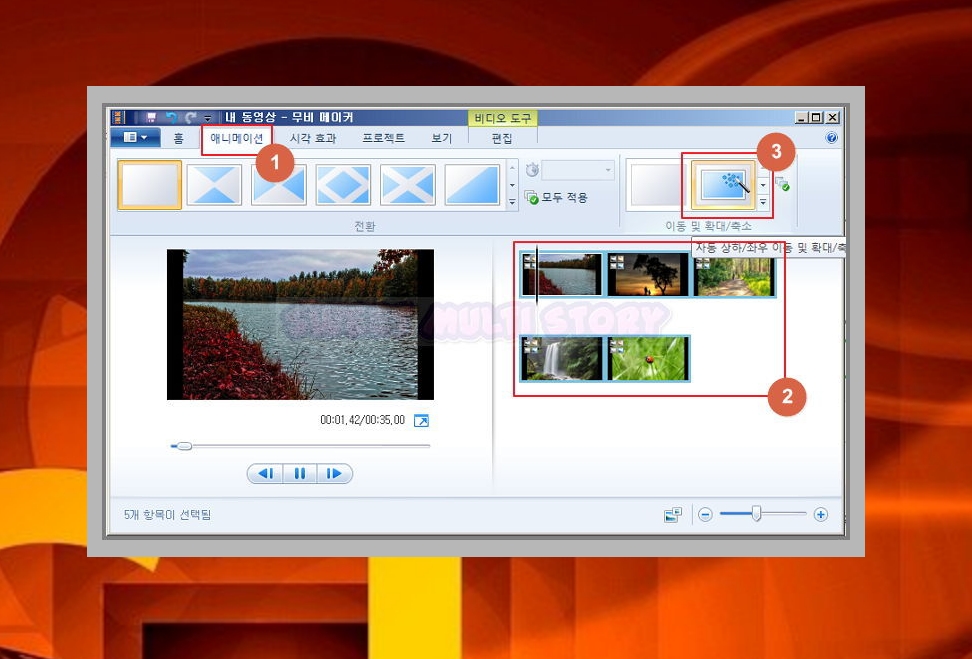Open the transition duration combo box
This screenshot has width=972, height=659.
(x=578, y=170)
